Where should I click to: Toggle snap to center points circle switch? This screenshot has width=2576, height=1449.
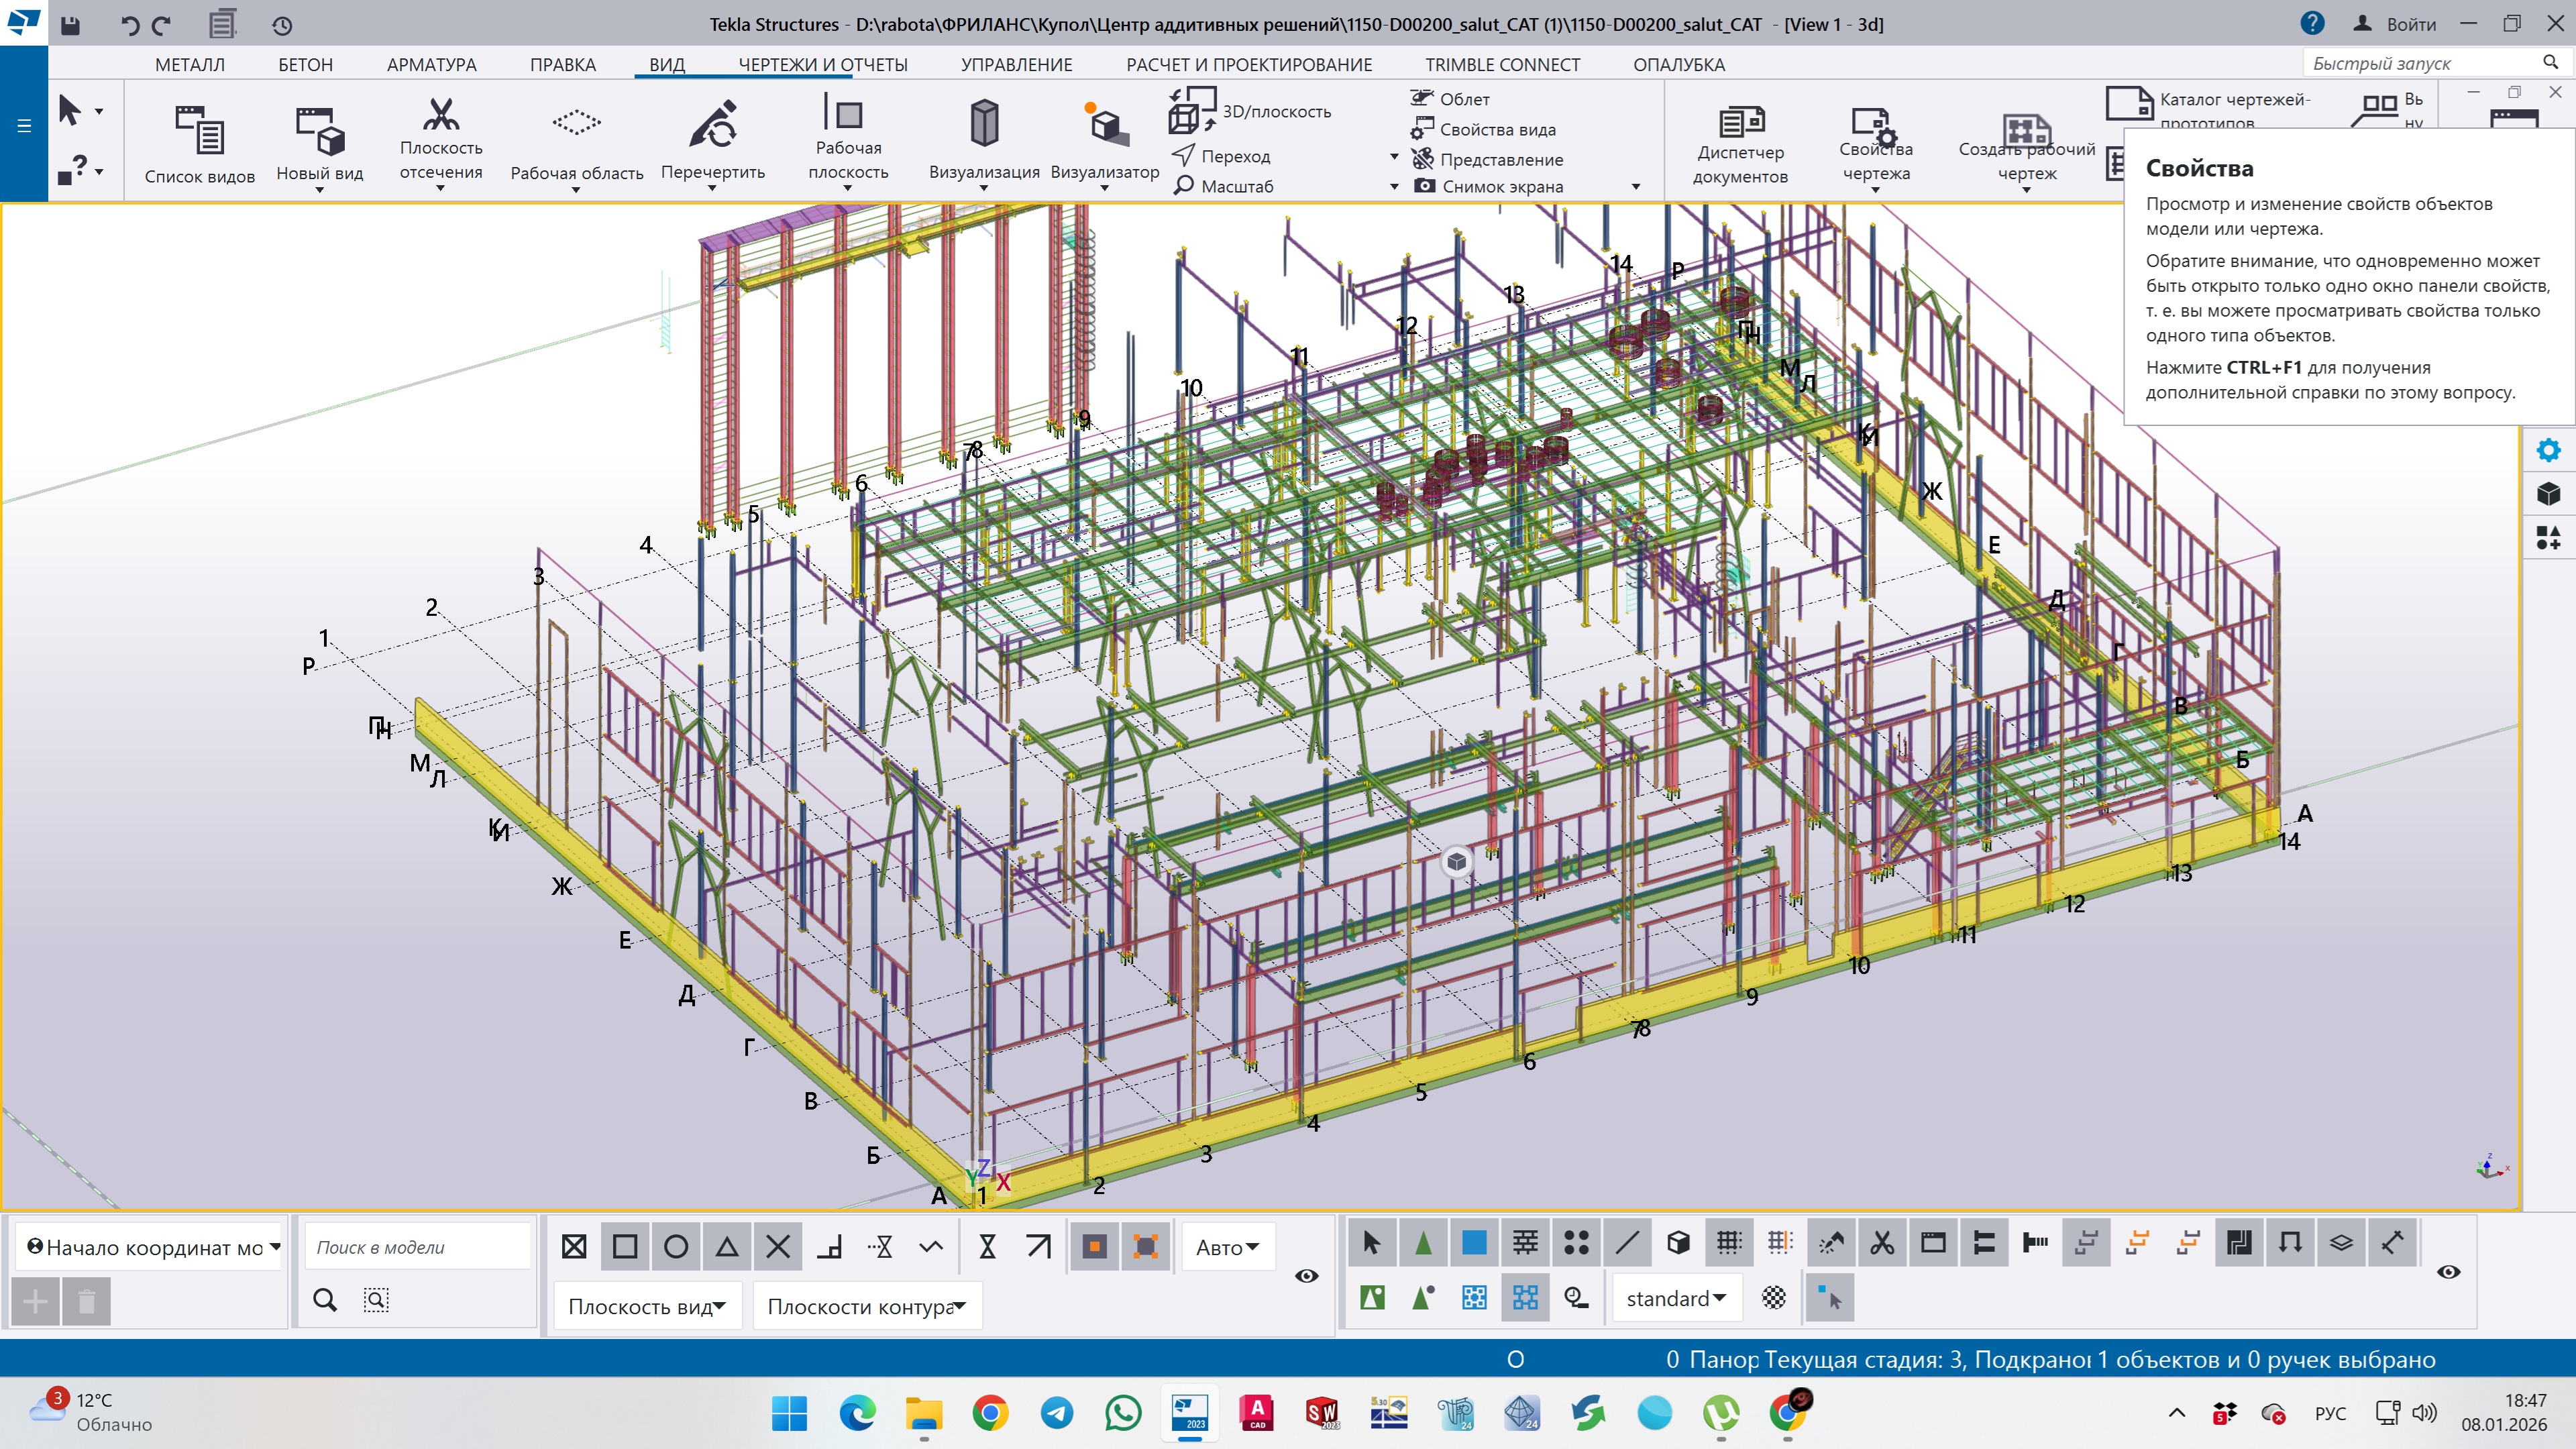pos(676,1247)
